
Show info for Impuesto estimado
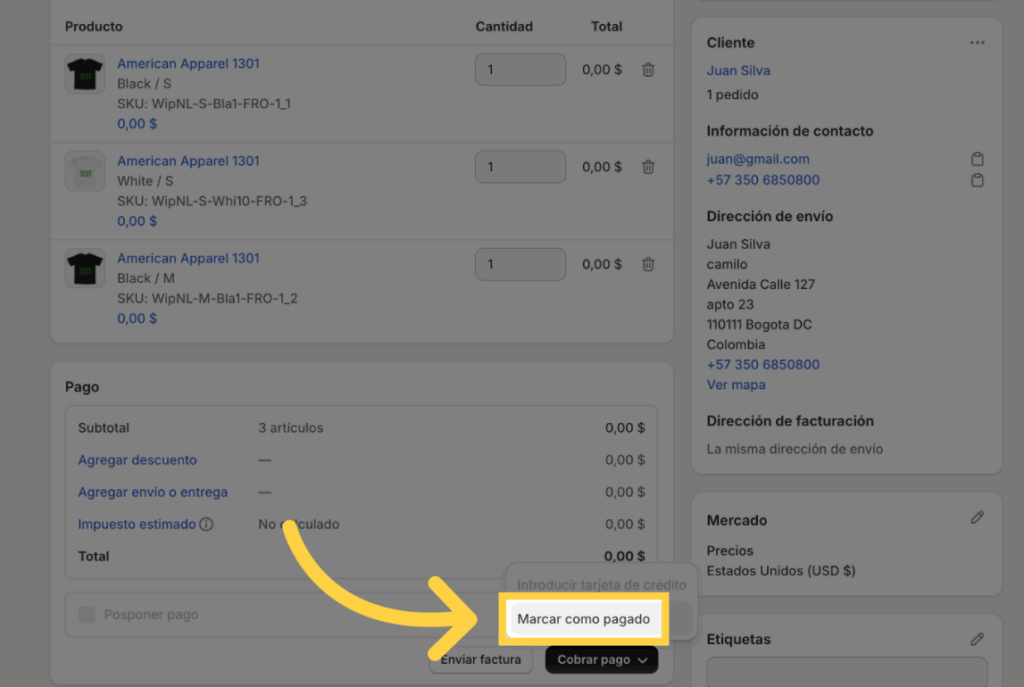206,524
